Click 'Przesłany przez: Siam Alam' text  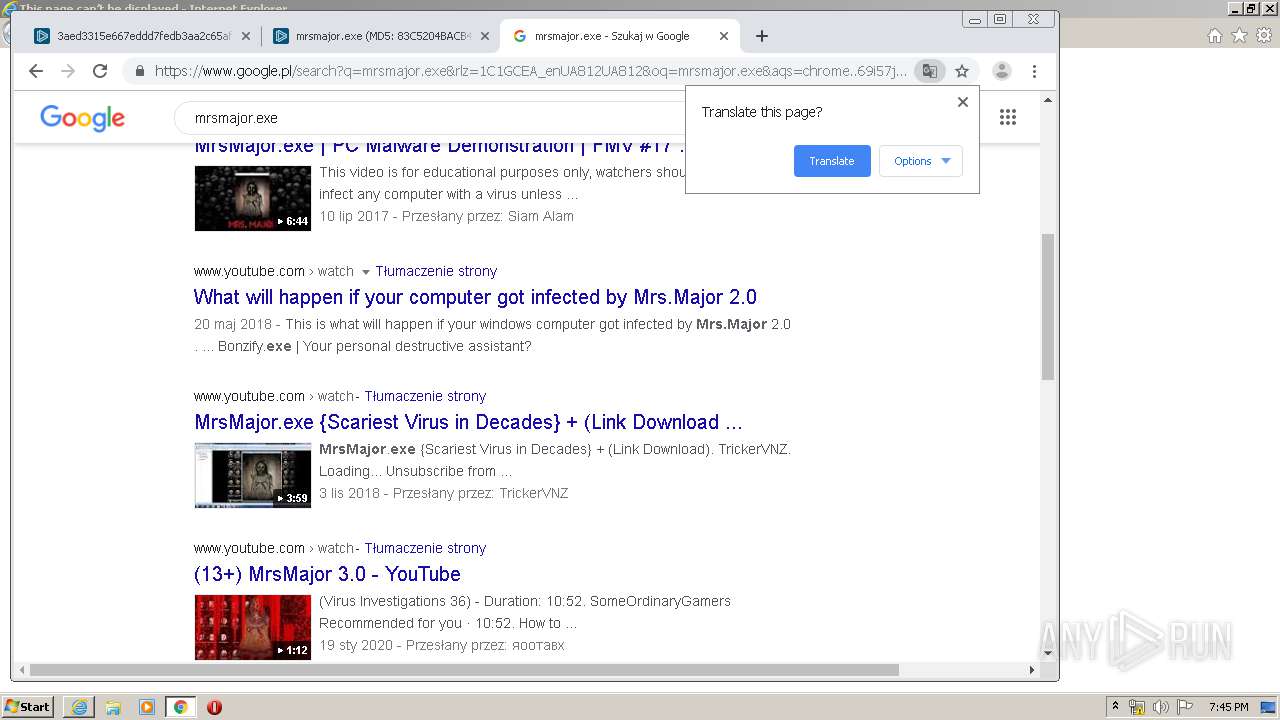[x=488, y=216]
